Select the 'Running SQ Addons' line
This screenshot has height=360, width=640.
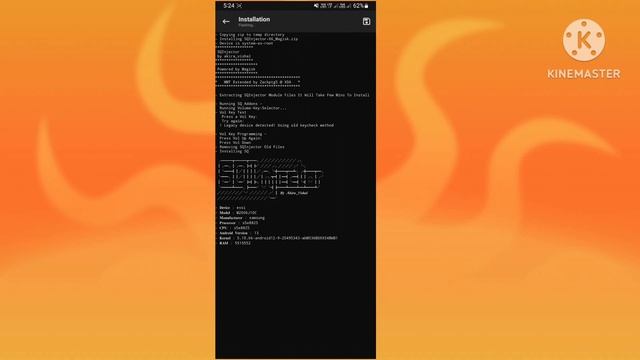240,104
